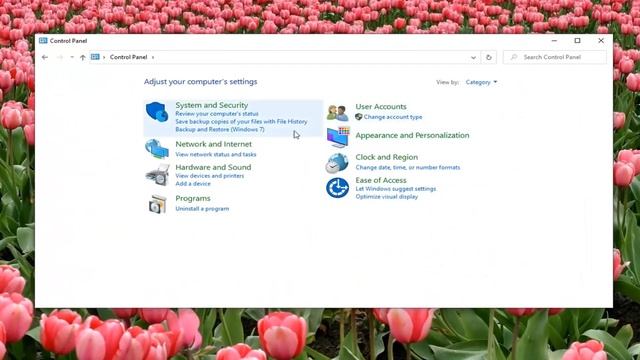The width and height of the screenshot is (640, 360).
Task: Click Add a device link
Action: (193, 184)
